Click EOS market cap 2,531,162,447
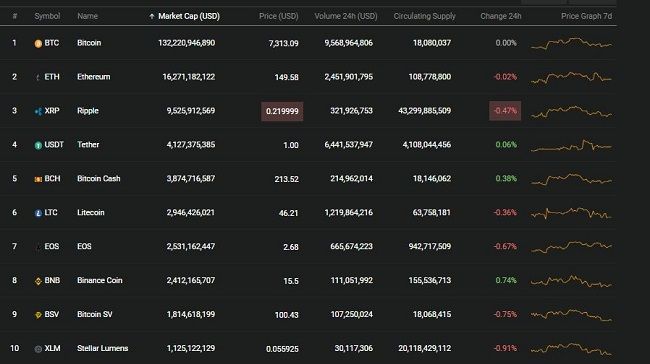The width and height of the screenshot is (650, 364). coord(191,247)
